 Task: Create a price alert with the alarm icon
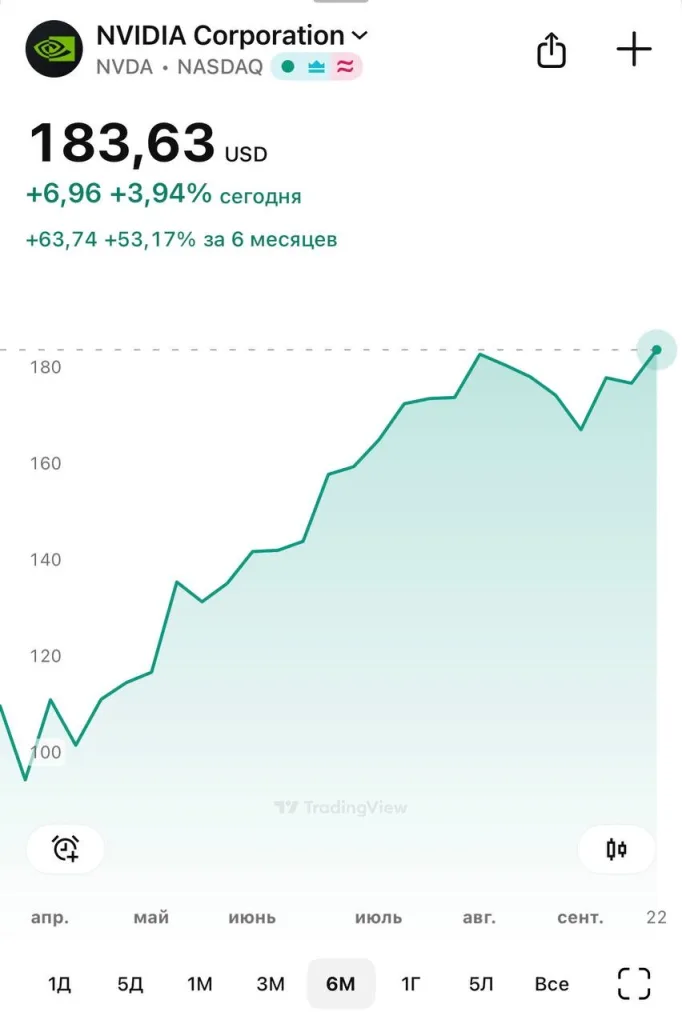(66, 849)
